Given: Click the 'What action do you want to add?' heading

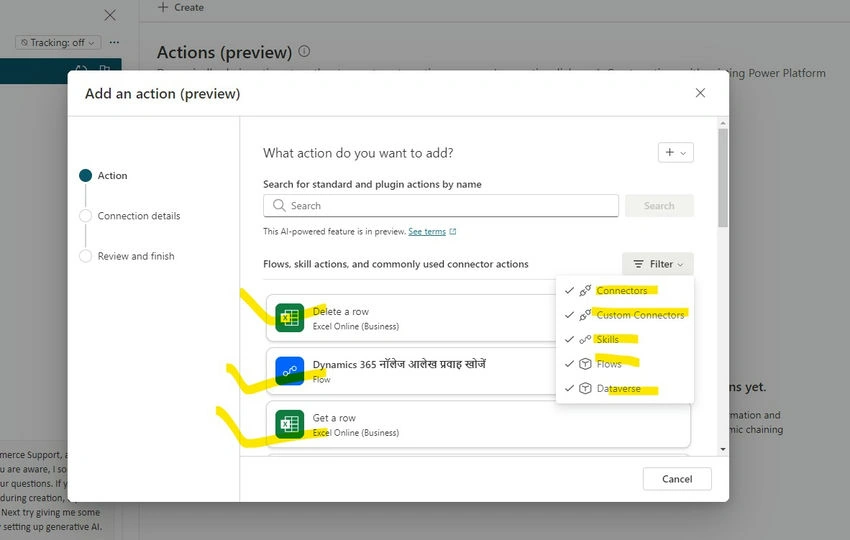Looking at the screenshot, I should (x=358, y=153).
